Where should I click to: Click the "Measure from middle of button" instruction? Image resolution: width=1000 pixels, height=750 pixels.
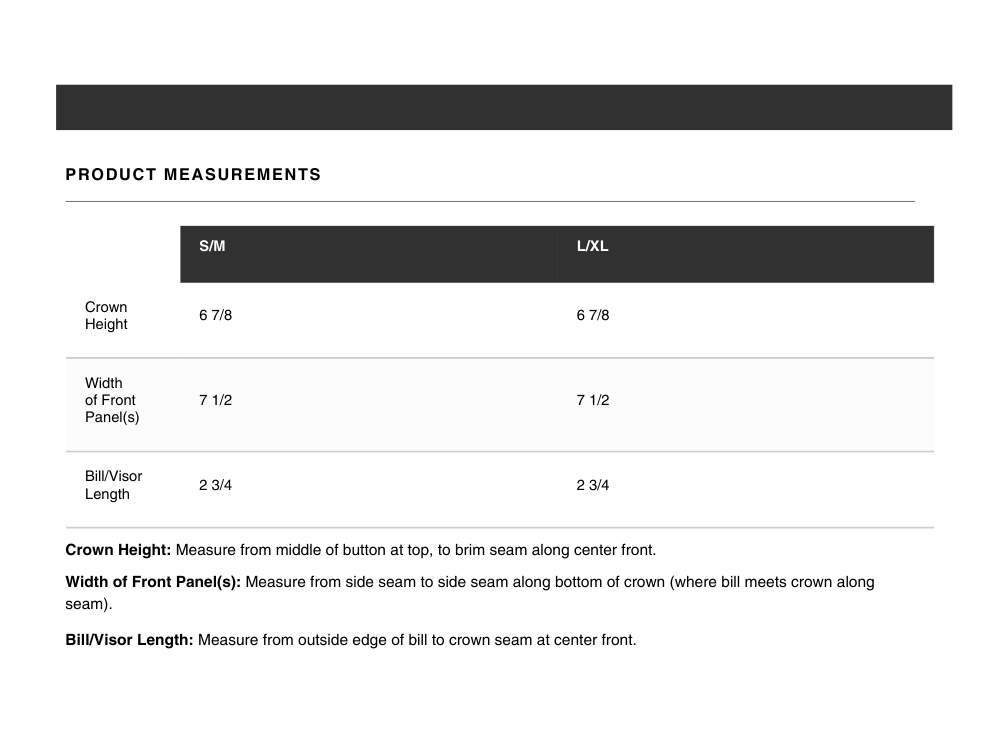tap(415, 550)
